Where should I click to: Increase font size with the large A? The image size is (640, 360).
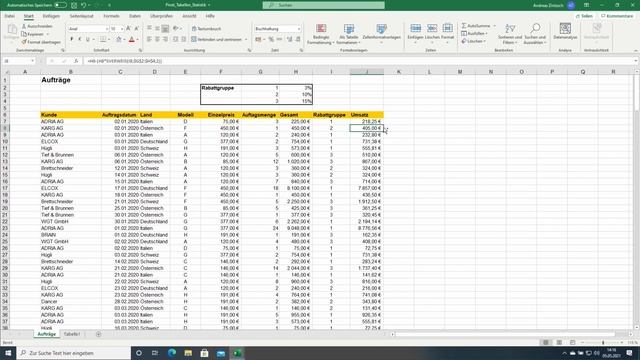(x=128, y=29)
